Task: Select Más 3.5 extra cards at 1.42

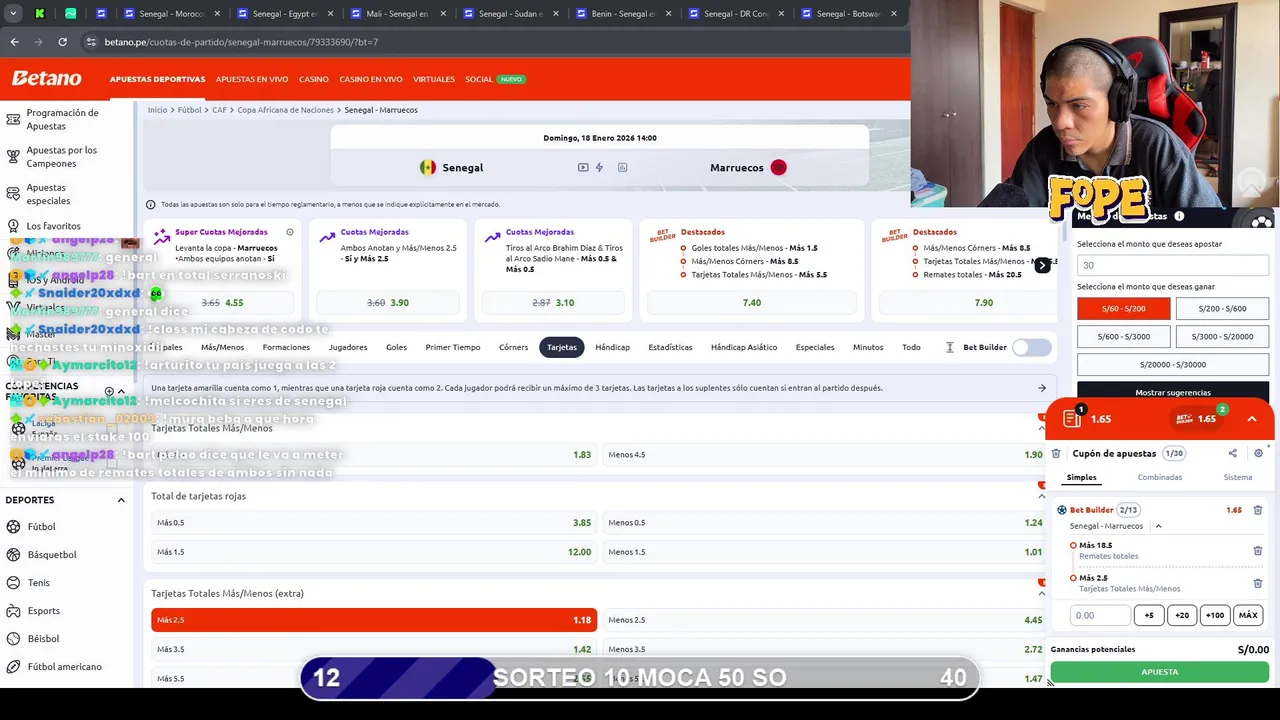Action: [374, 649]
